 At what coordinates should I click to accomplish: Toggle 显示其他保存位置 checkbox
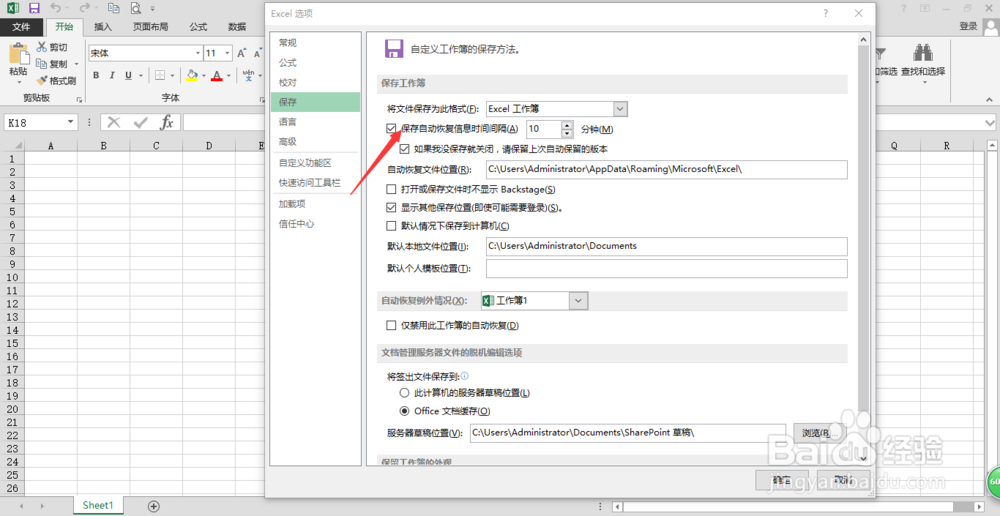pos(392,208)
